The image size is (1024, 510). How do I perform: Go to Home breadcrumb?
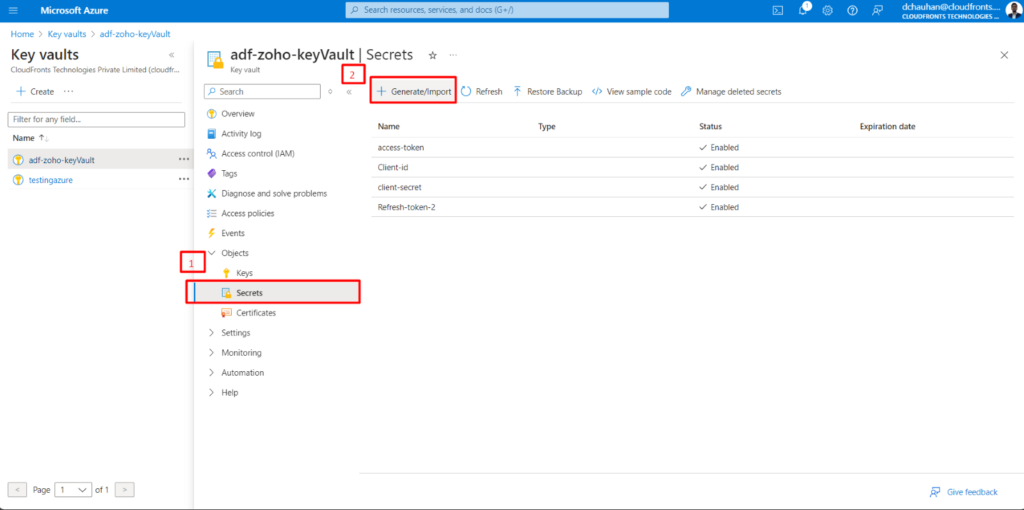coord(22,33)
